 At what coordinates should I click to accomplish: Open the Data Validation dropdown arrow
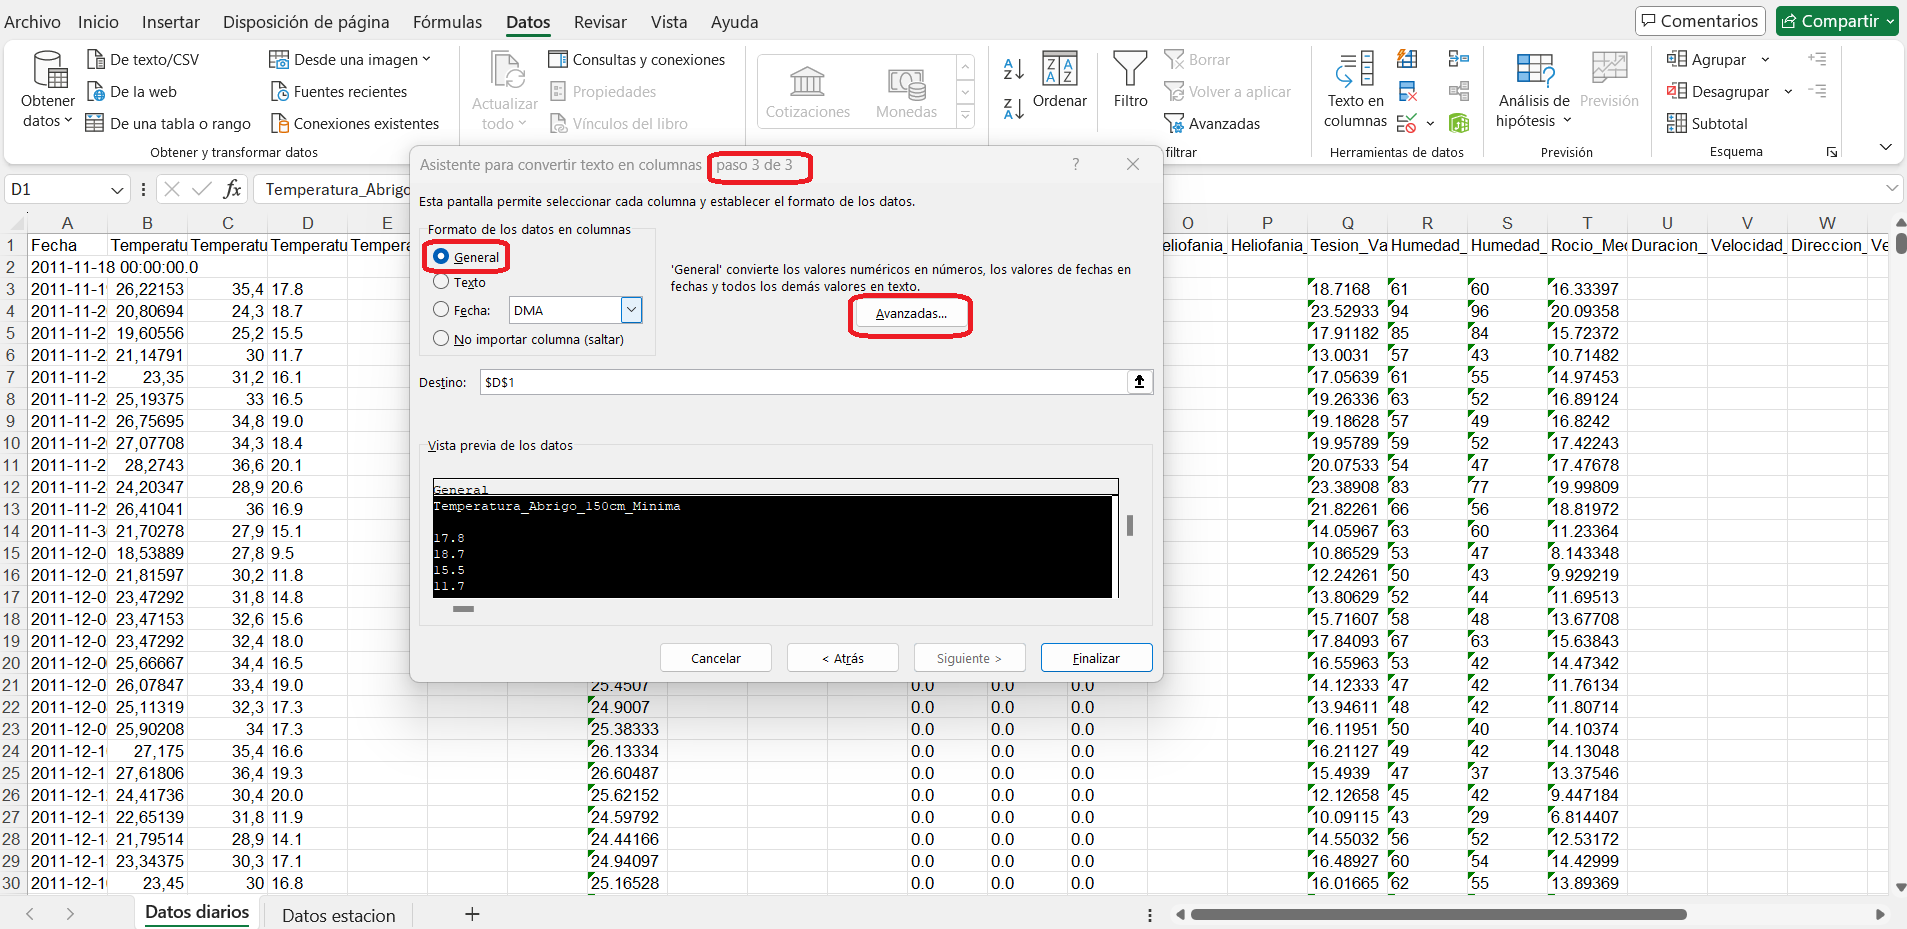[x=1430, y=124]
